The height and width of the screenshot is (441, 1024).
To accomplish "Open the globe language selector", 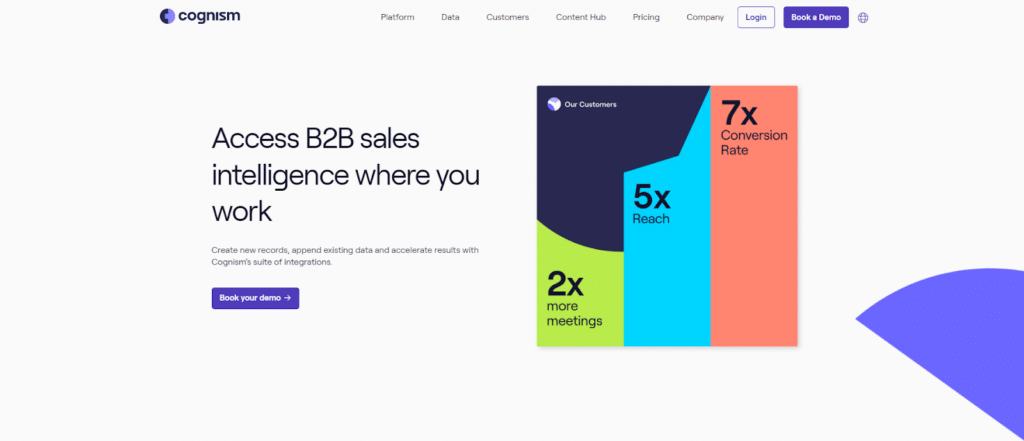I will coord(863,18).
